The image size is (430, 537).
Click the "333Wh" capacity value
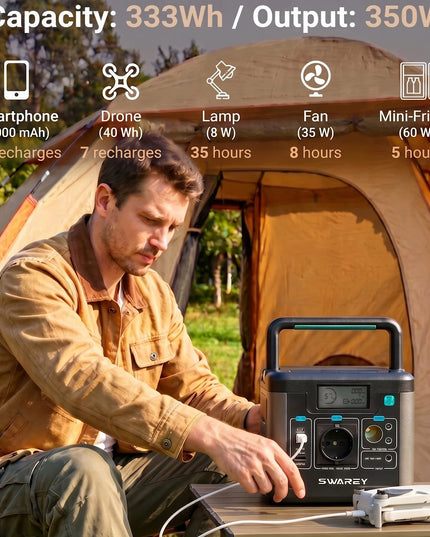[174, 16]
